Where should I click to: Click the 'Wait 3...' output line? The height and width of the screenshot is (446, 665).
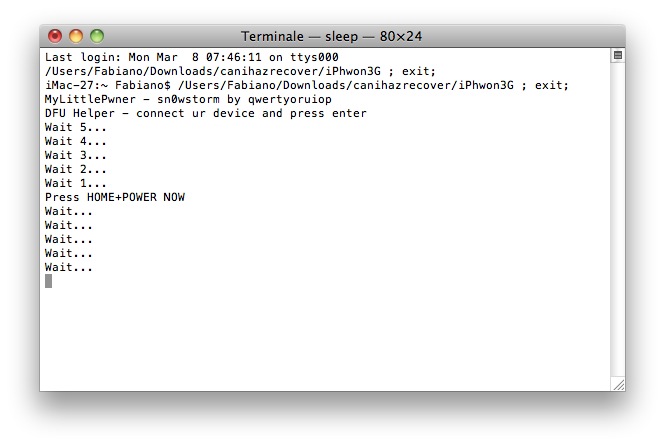[x=75, y=155]
